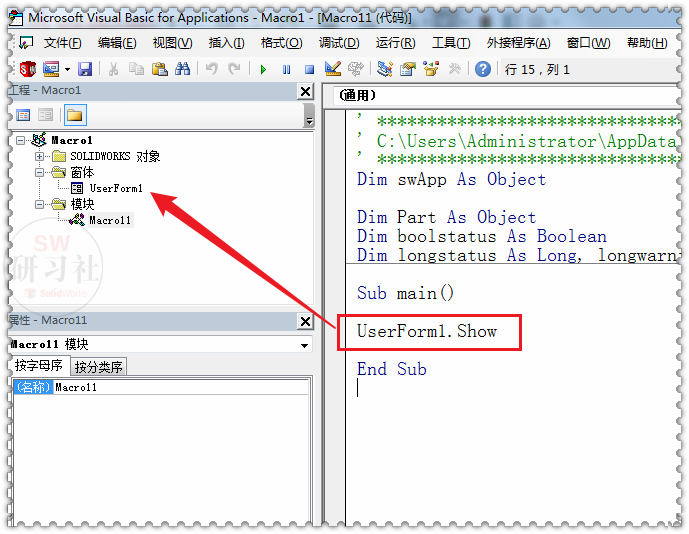Switch to the 按分类序 tab
The height and width of the screenshot is (534, 689).
(98, 367)
